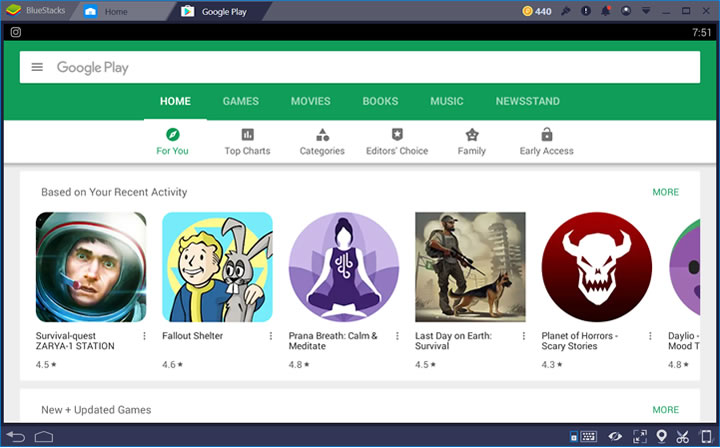This screenshot has width=720, height=448.
Task: Open the location pin tool
Action: (x=661, y=436)
